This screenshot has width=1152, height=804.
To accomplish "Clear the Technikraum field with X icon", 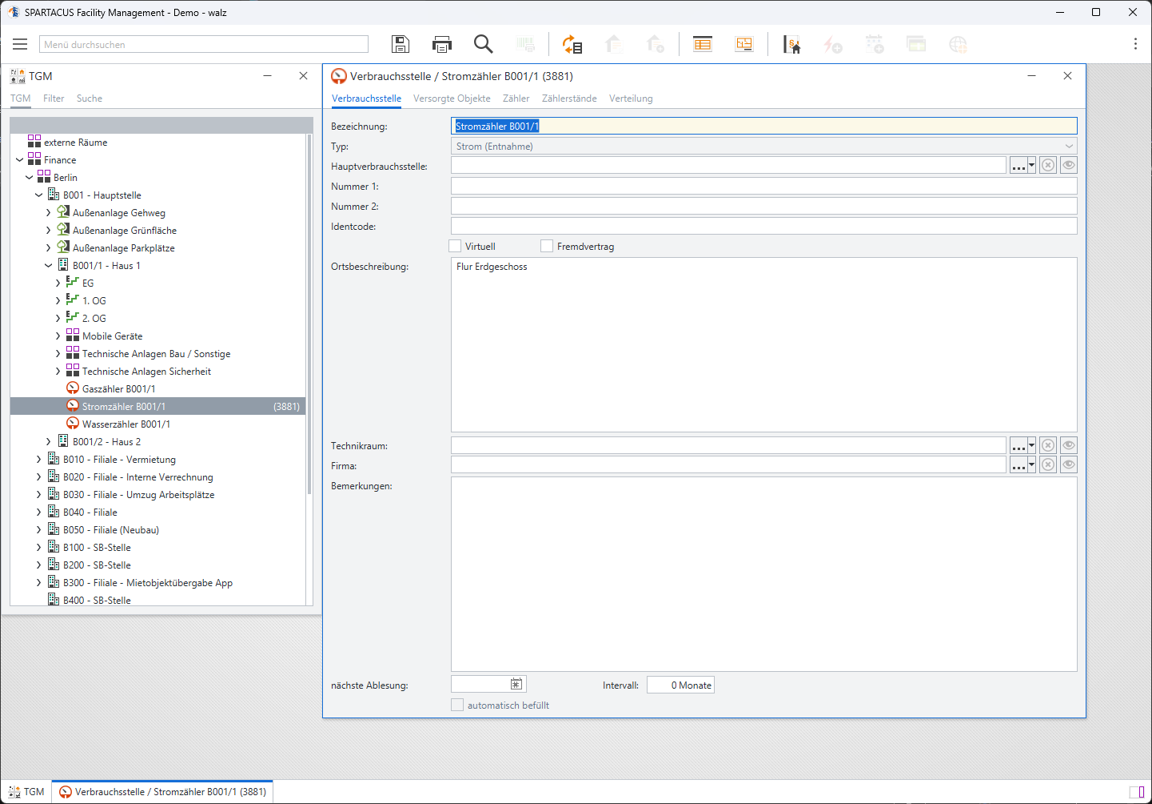I will pos(1048,445).
